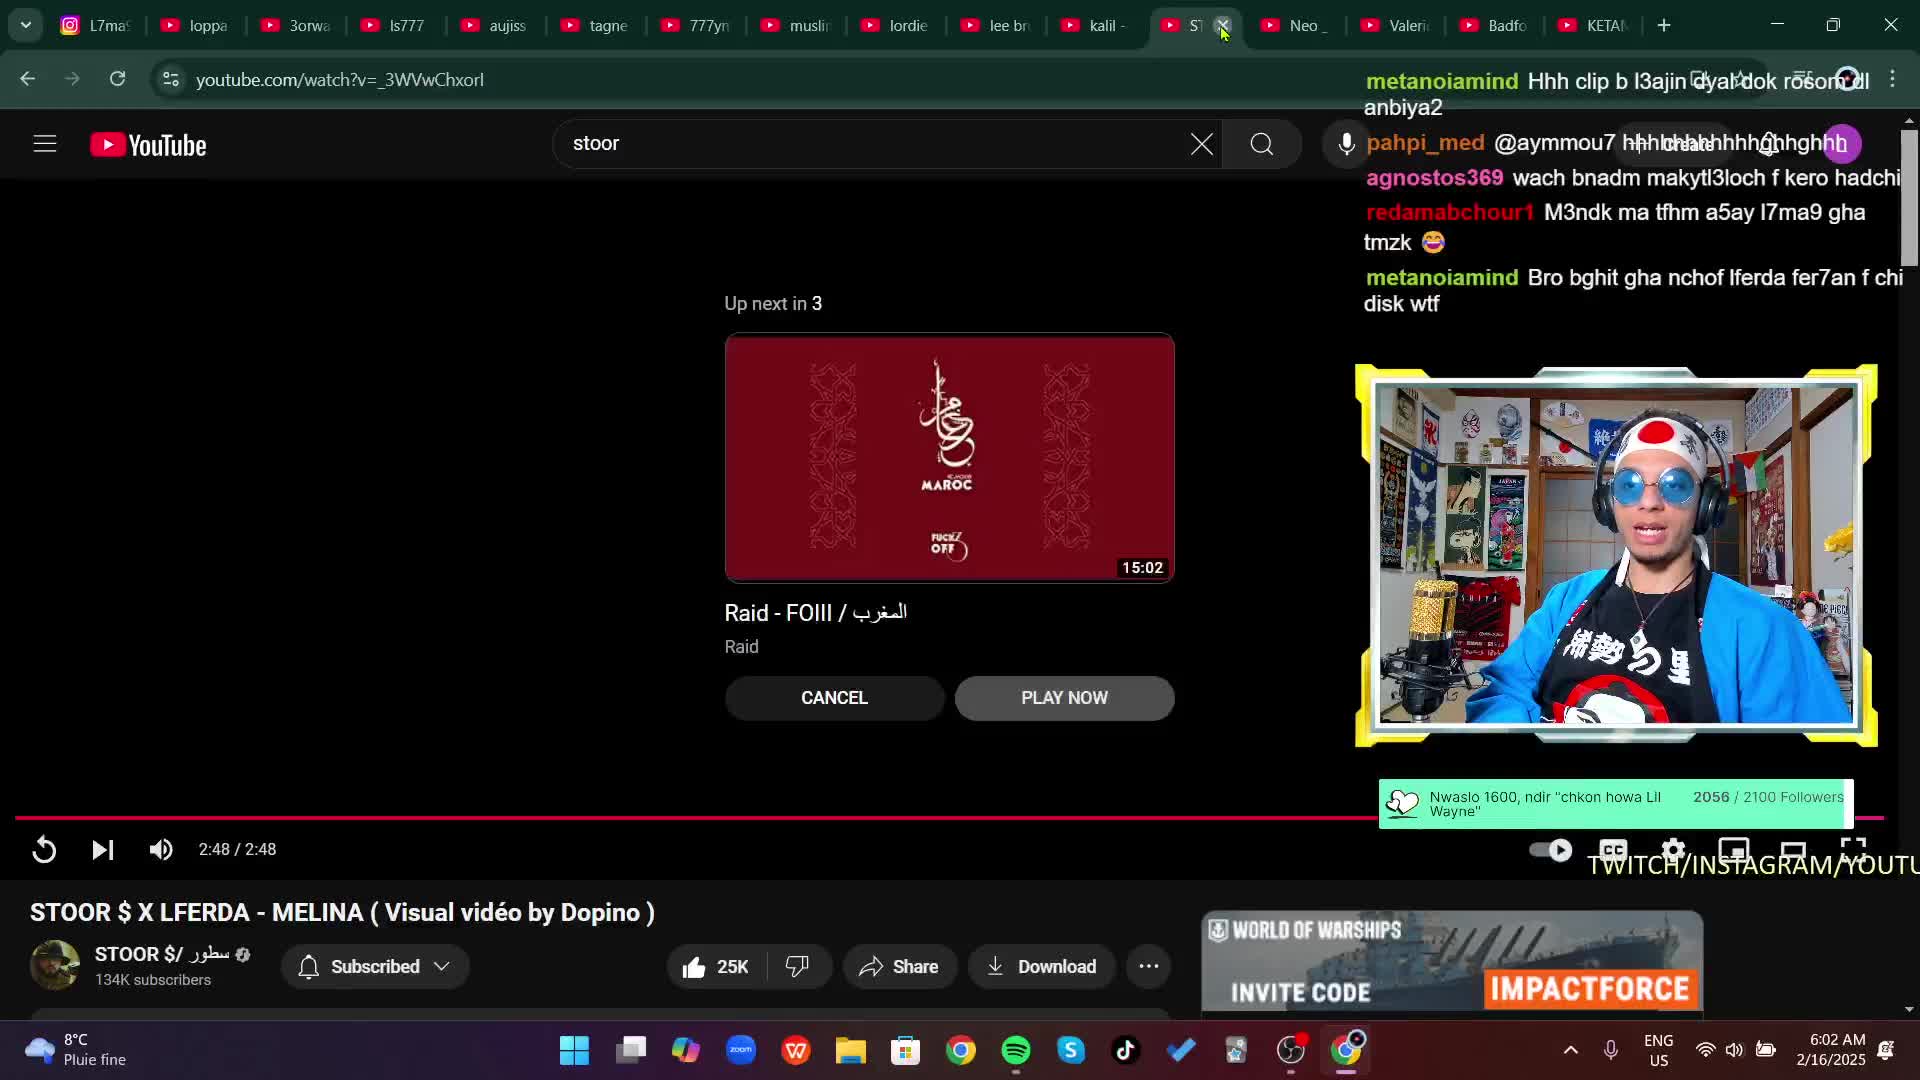This screenshot has height=1080, width=1920.
Task: Open the player settings gear
Action: (1673, 850)
